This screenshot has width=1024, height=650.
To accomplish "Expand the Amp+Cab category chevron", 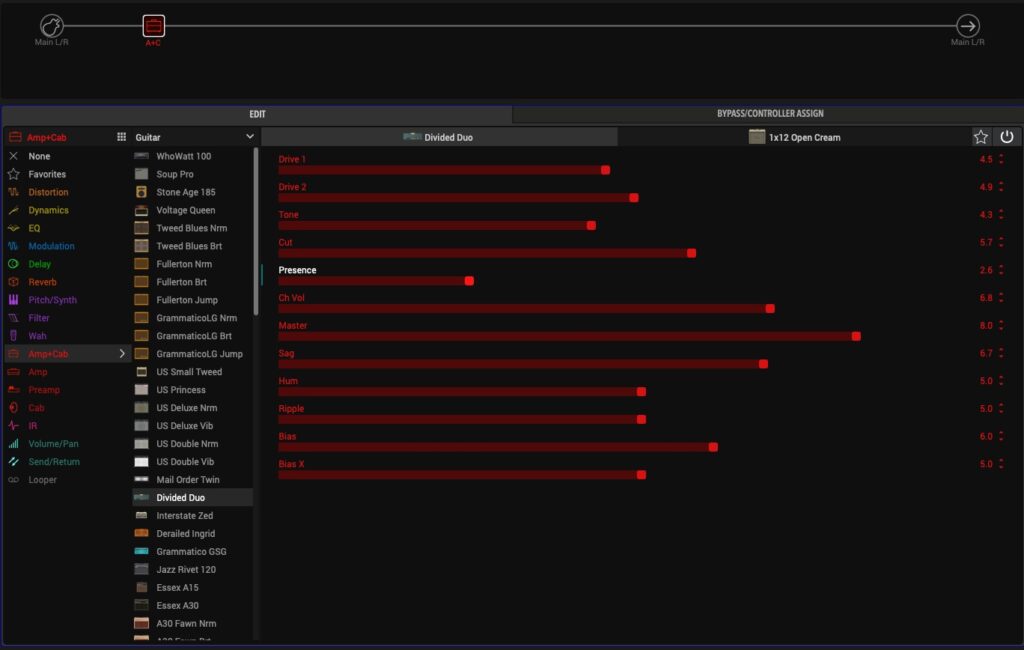I will click(123, 354).
